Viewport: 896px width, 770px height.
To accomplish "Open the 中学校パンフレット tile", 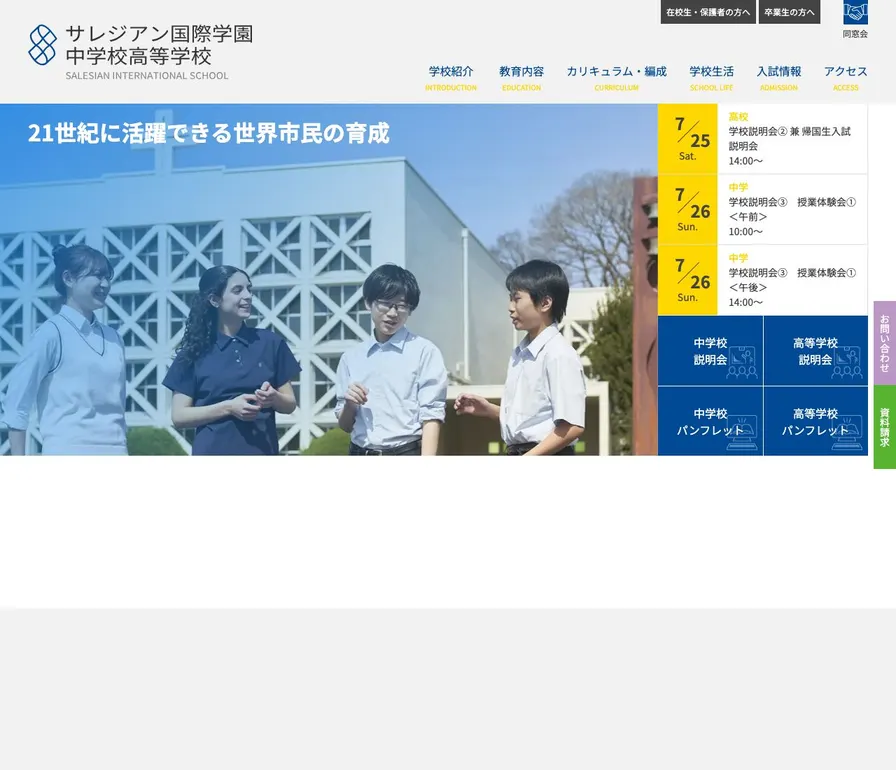I will tap(710, 421).
